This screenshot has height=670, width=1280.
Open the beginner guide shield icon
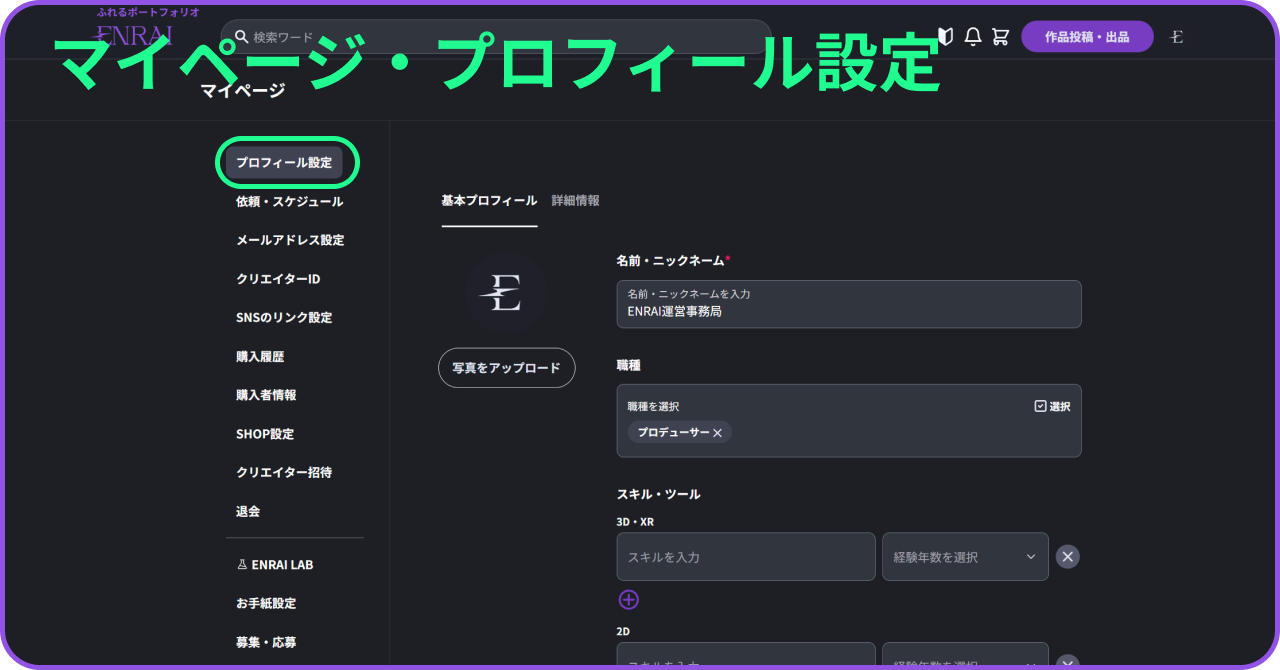click(x=945, y=37)
